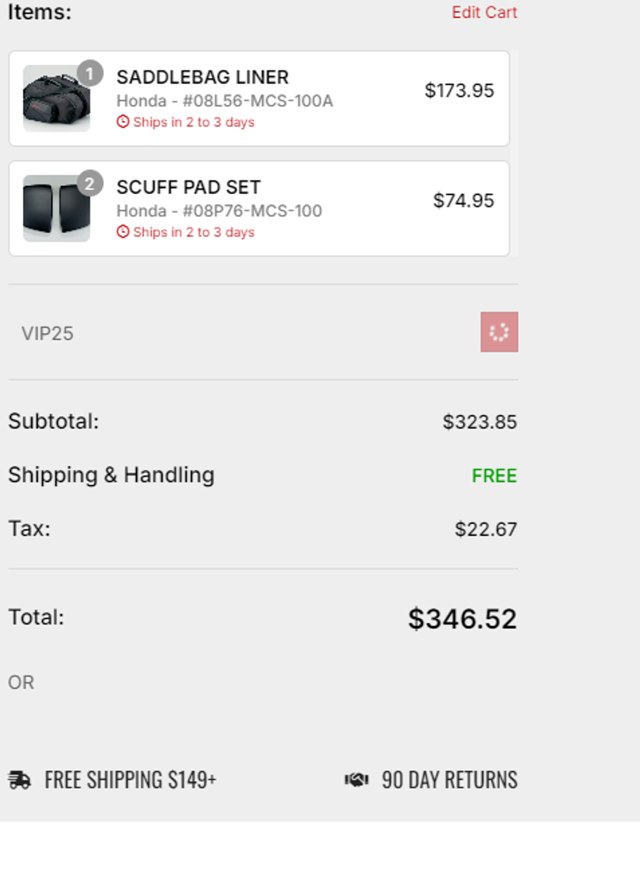Click the free shipping truck icon
Image resolution: width=640 pixels, height=870 pixels.
pyautogui.click(x=19, y=780)
